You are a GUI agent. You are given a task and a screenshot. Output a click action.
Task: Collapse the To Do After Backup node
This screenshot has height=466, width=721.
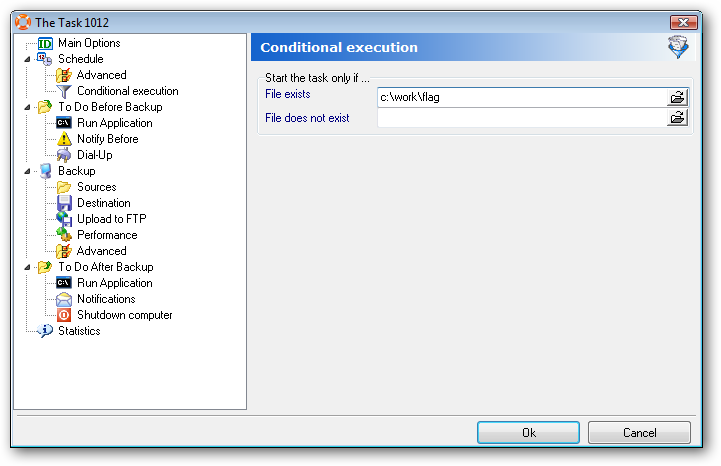tap(28, 267)
